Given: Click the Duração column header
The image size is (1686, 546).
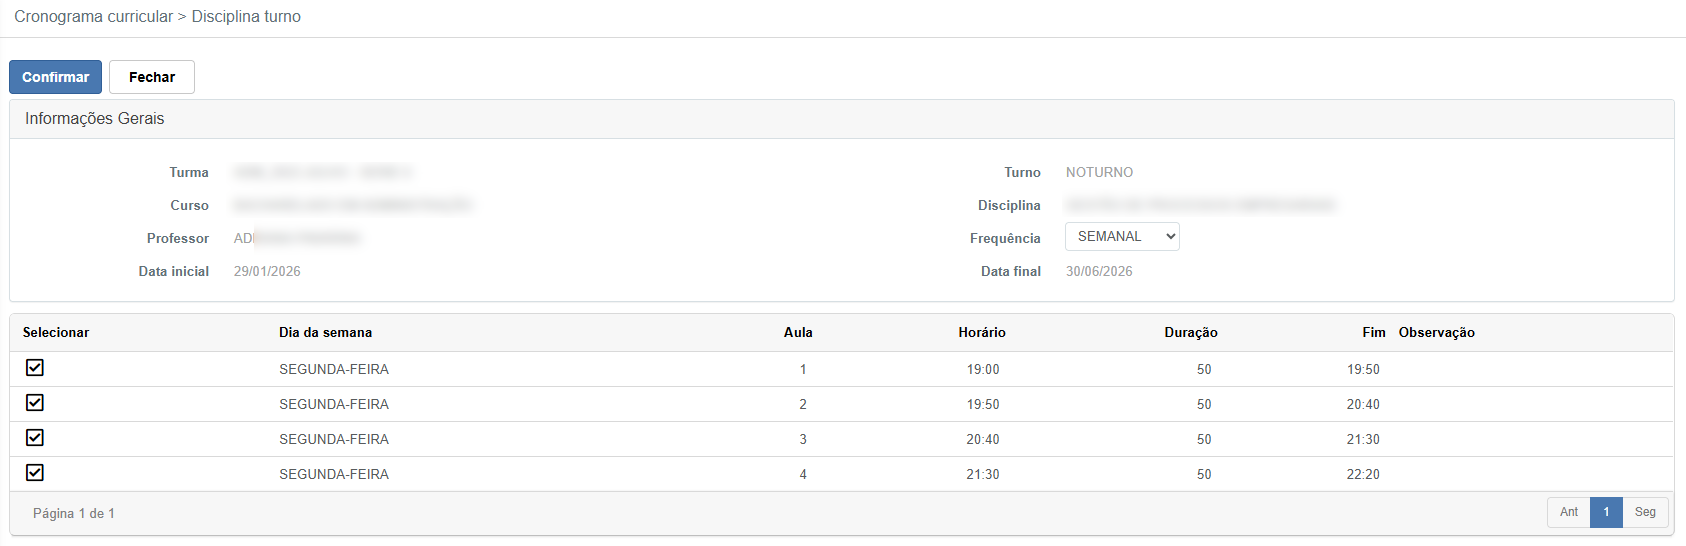Looking at the screenshot, I should click(1190, 333).
